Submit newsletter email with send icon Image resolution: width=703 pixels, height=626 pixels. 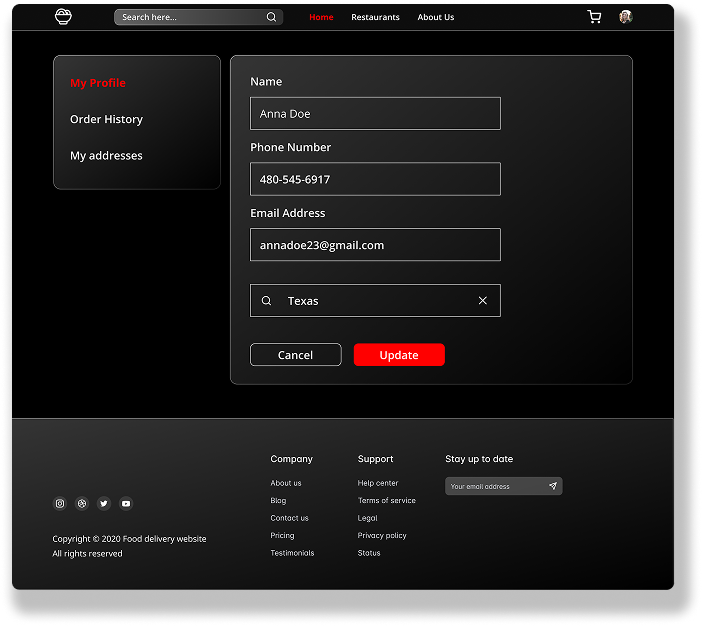553,486
